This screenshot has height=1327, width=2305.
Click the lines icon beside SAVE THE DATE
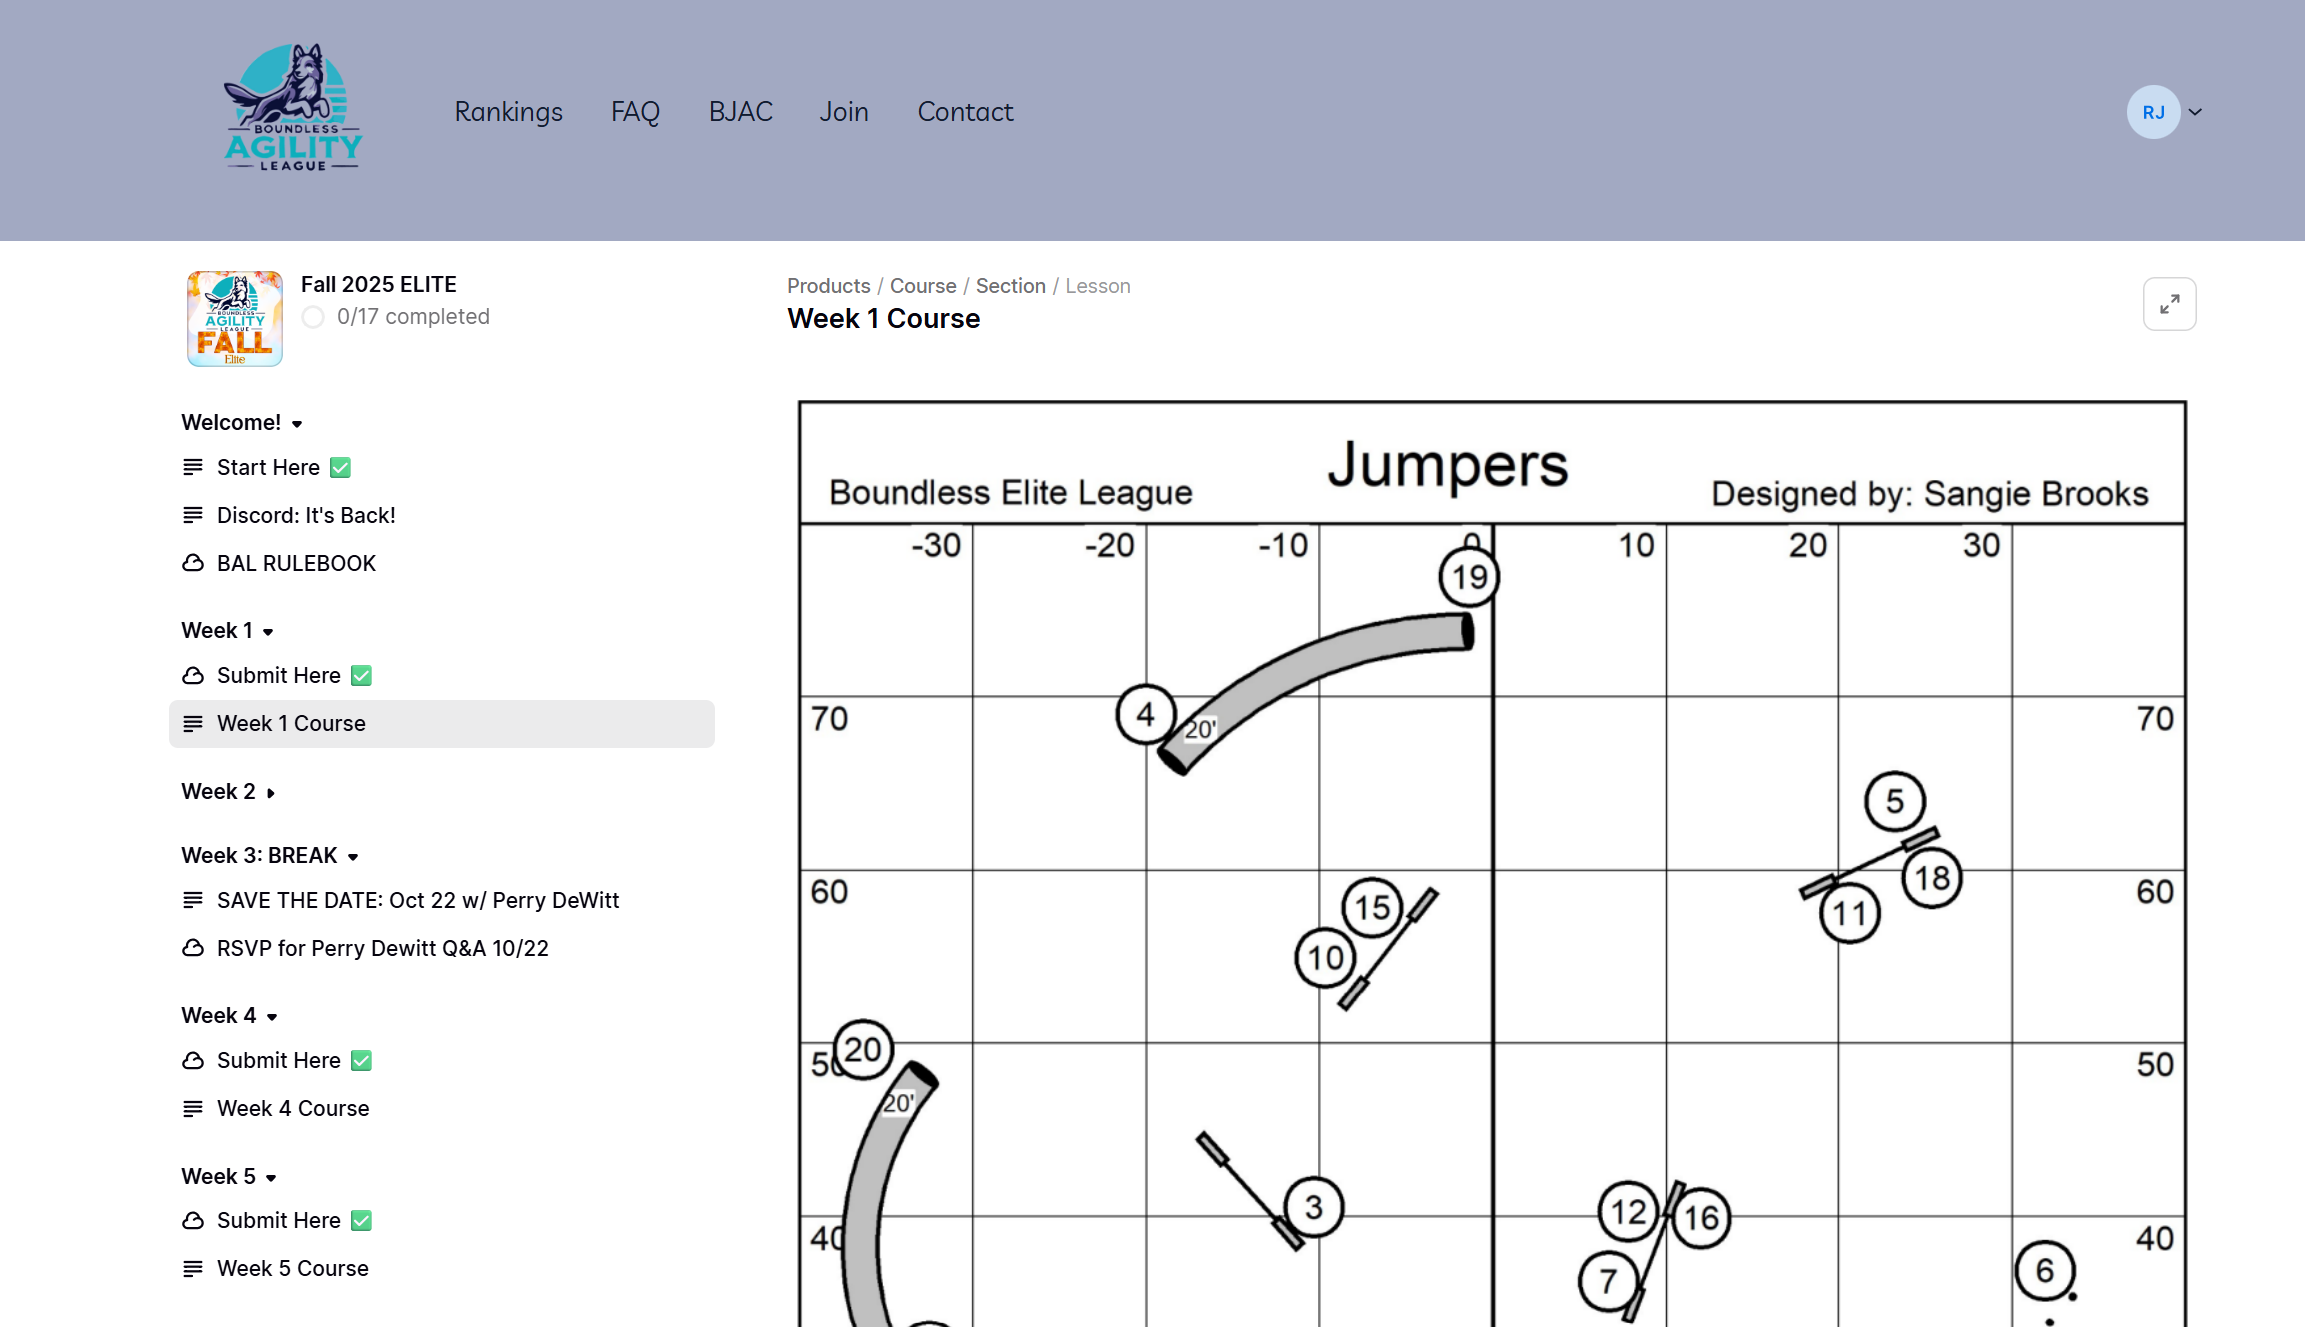pyautogui.click(x=193, y=900)
